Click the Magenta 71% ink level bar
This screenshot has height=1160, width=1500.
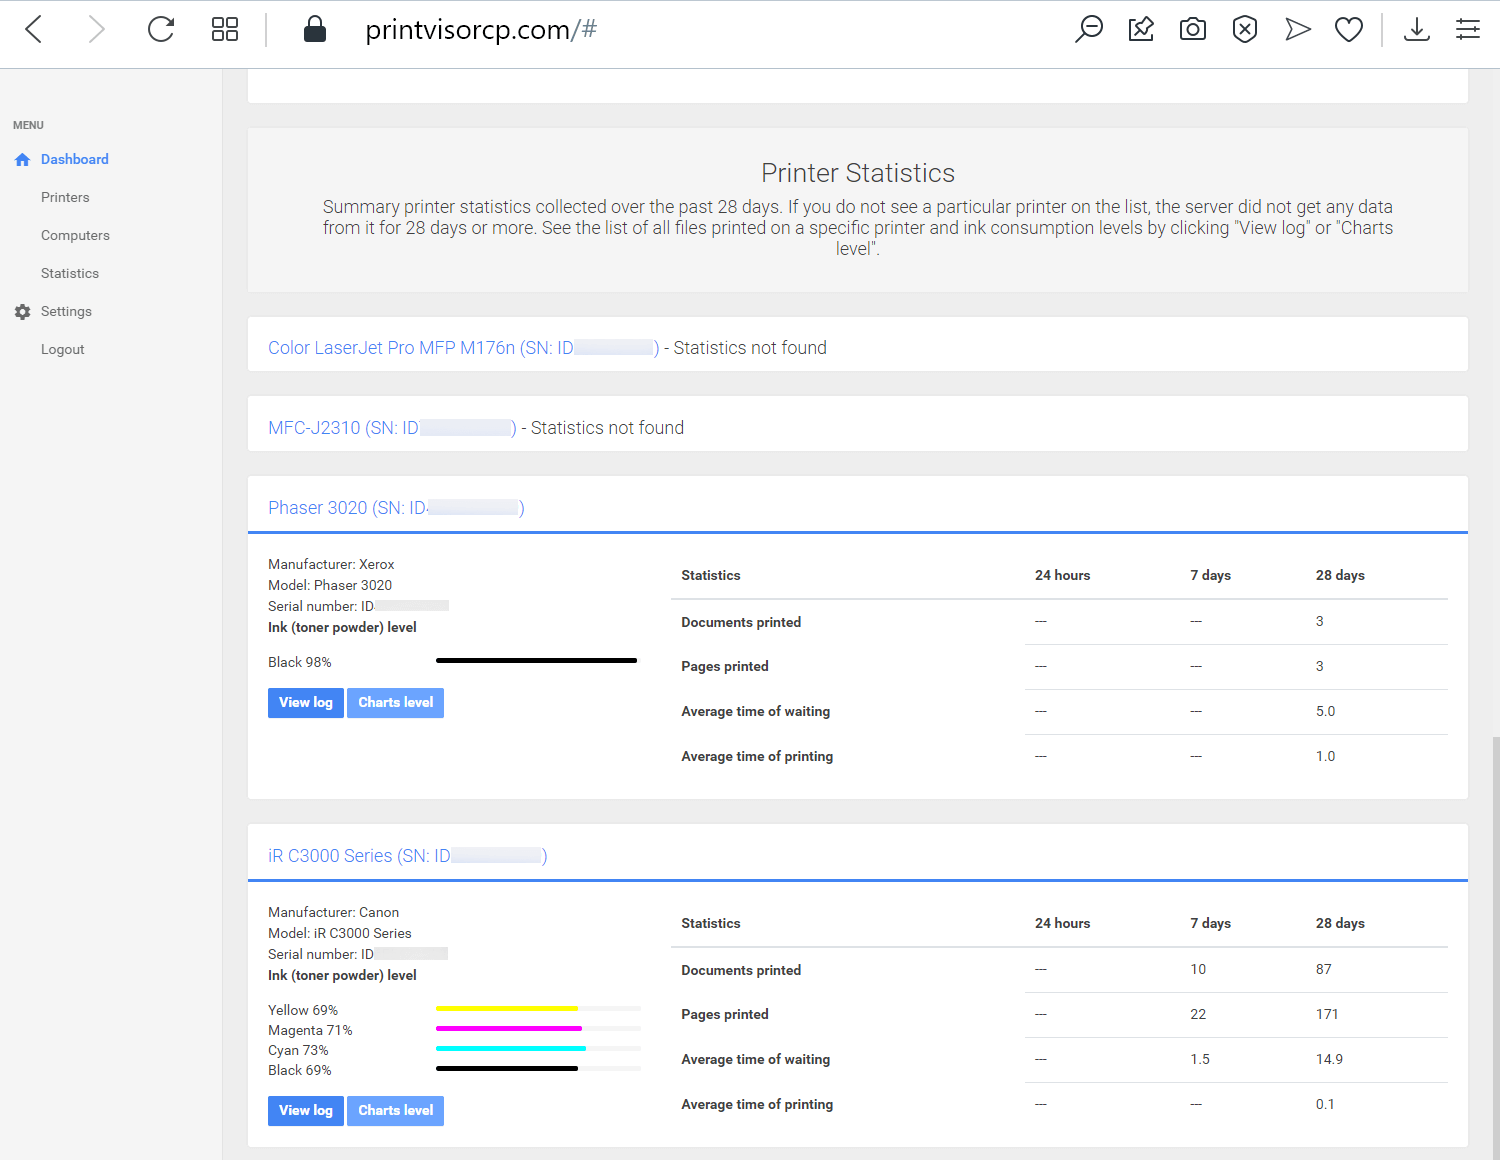[538, 1028]
